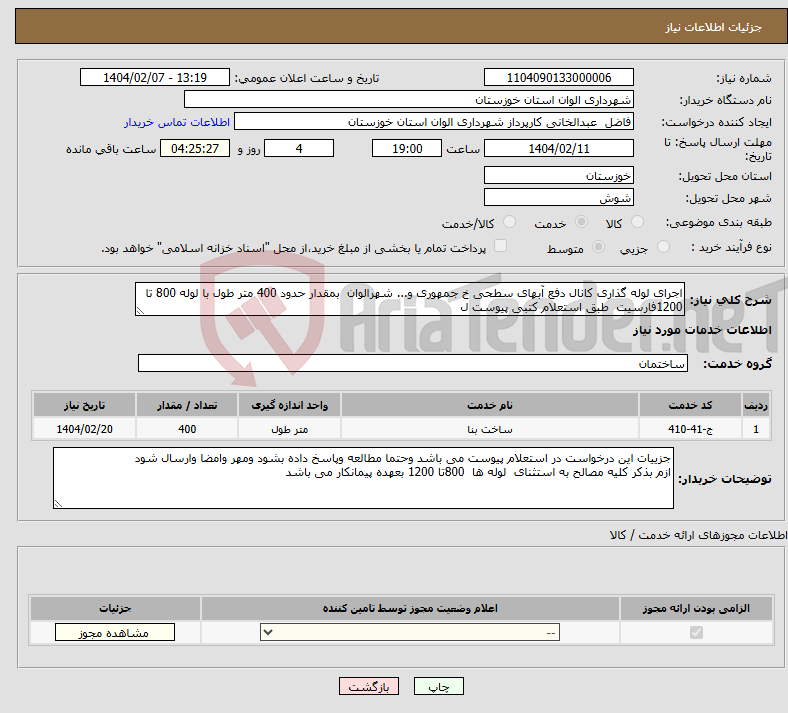The width and height of the screenshot is (788, 713).
Task: Click column header تعداد / مقدار
Action: [187, 405]
